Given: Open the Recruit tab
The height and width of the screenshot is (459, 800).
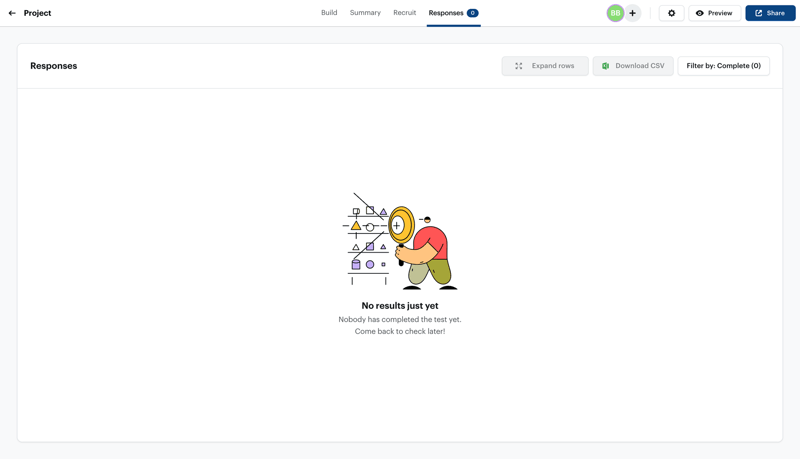Looking at the screenshot, I should 404,13.
